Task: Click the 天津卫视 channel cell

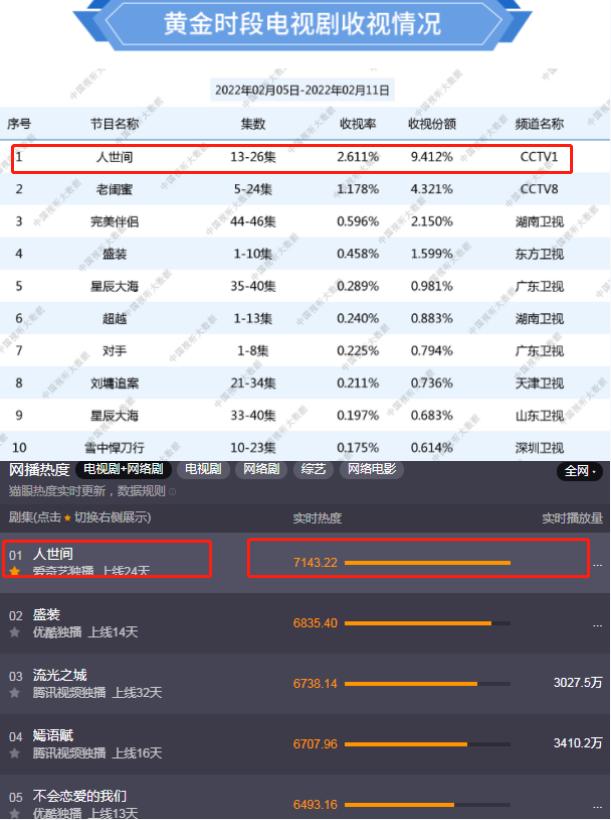Action: (x=539, y=383)
